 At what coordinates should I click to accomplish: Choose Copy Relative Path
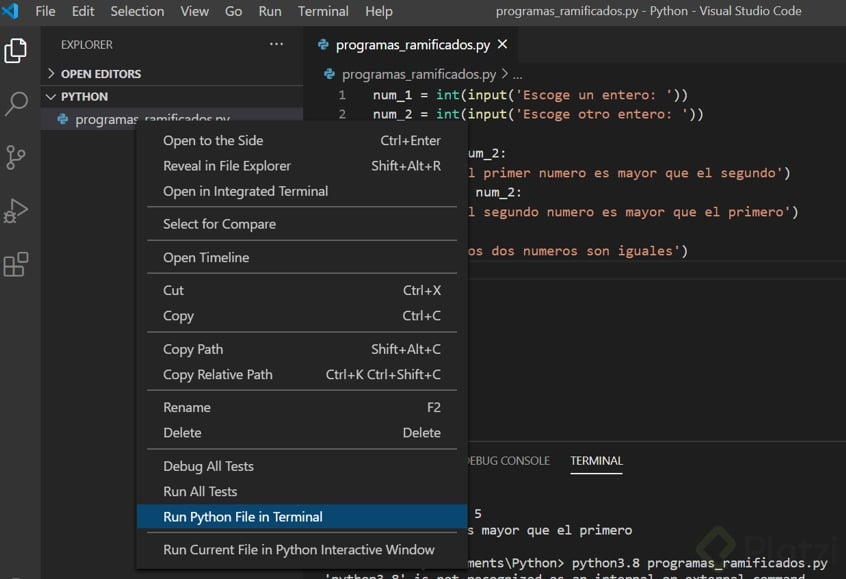point(302,375)
